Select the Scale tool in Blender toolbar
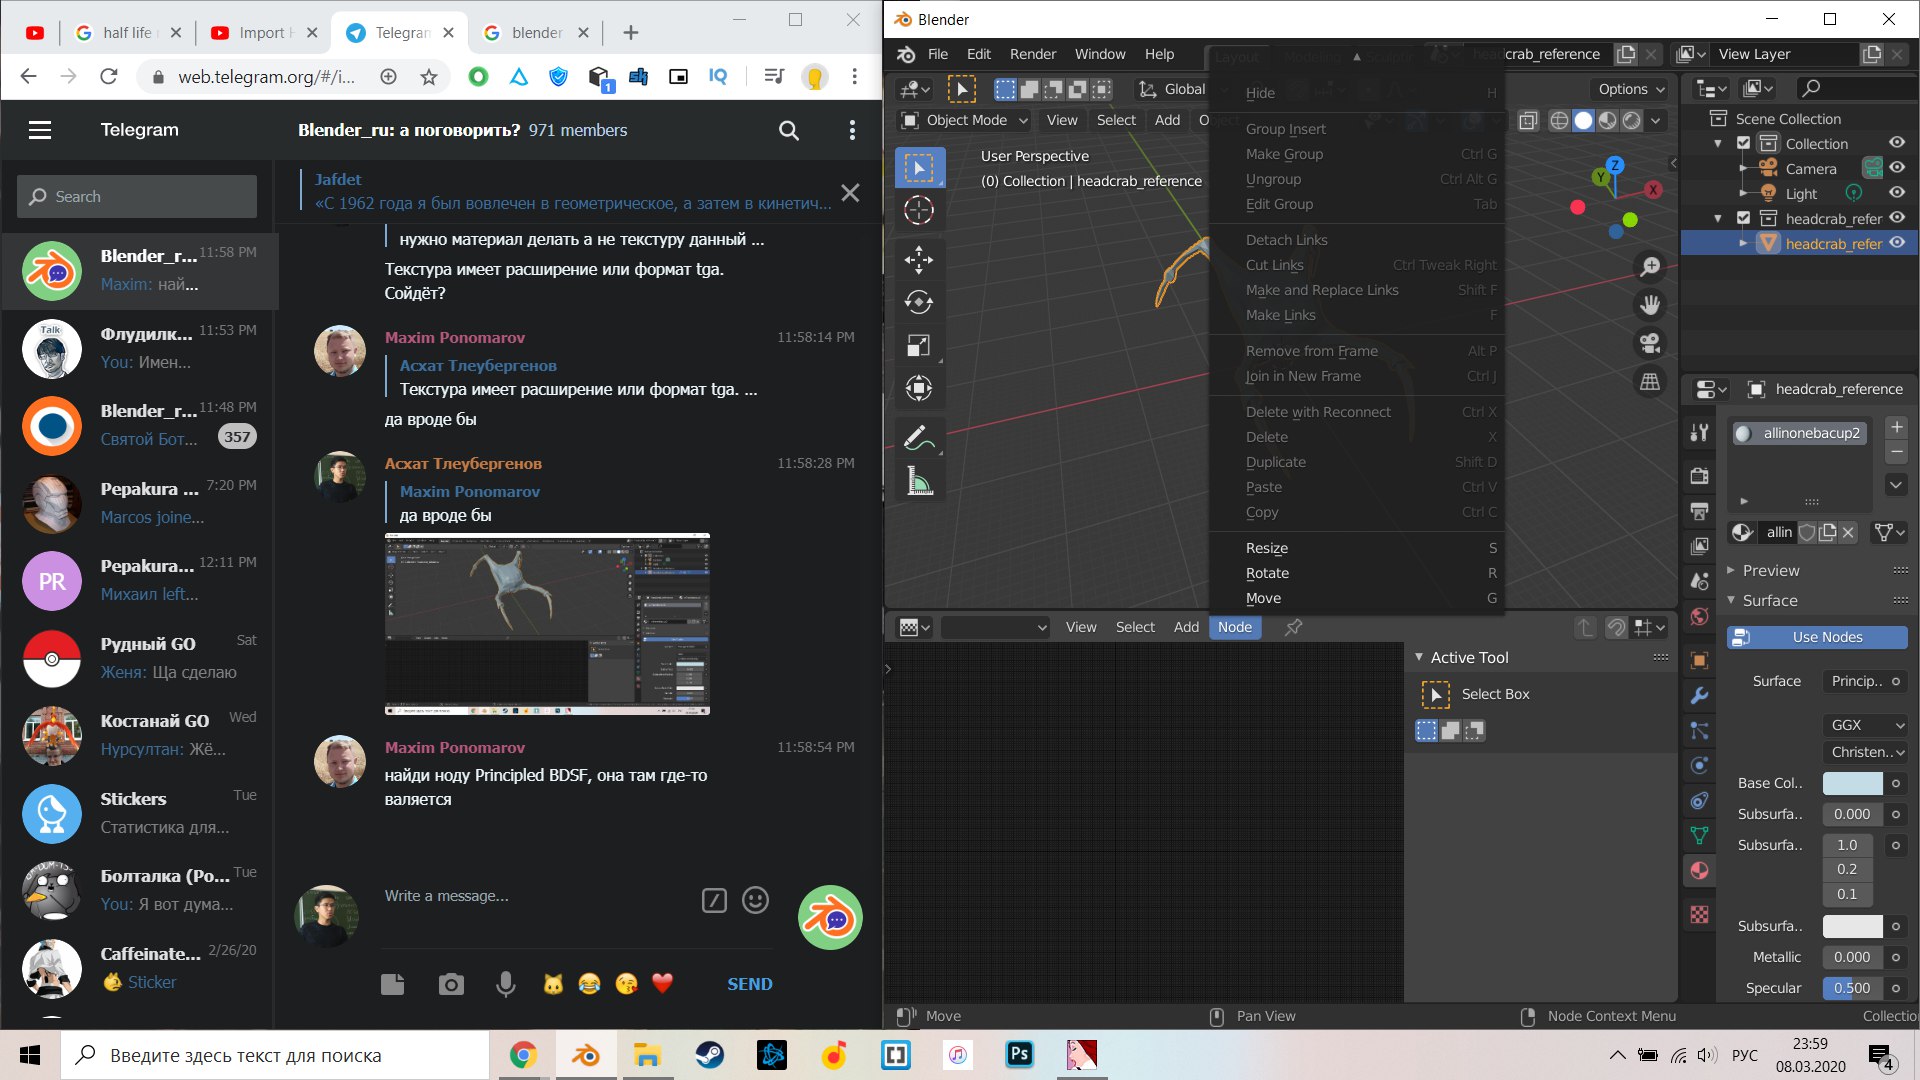 (x=918, y=345)
